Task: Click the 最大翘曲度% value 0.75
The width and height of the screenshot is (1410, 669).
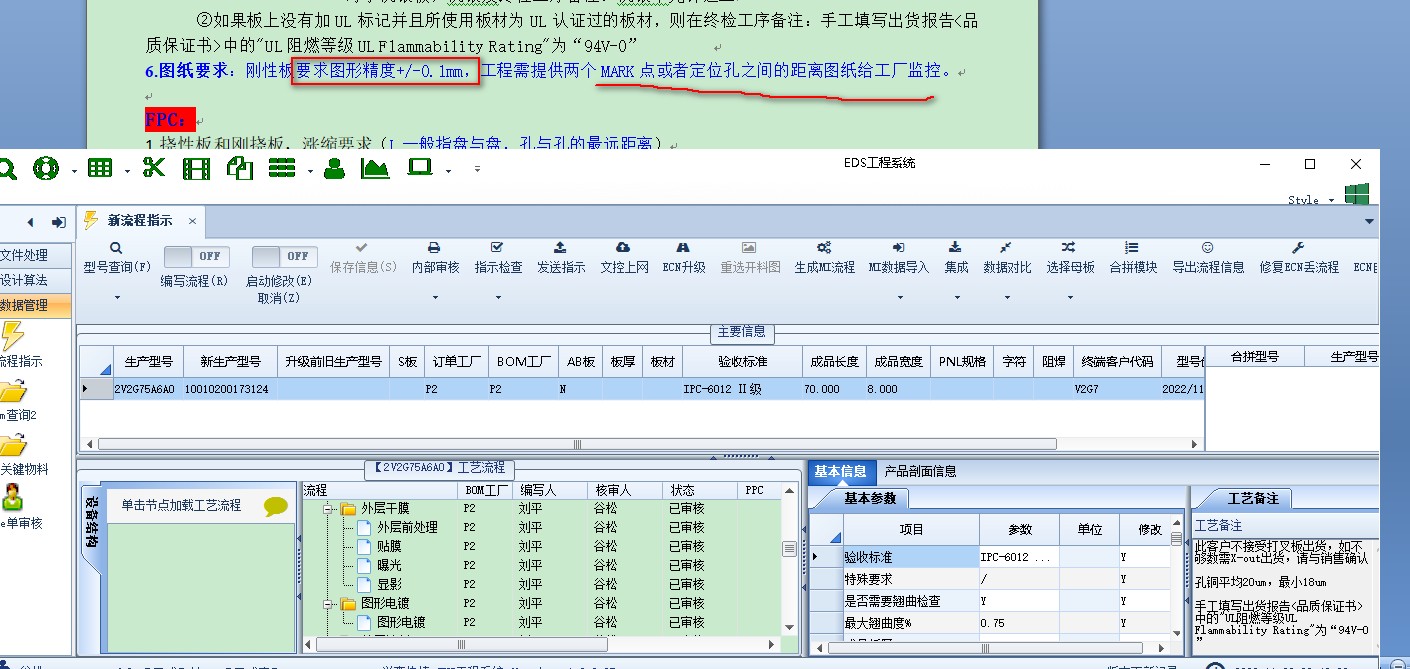Action: coord(1020,623)
